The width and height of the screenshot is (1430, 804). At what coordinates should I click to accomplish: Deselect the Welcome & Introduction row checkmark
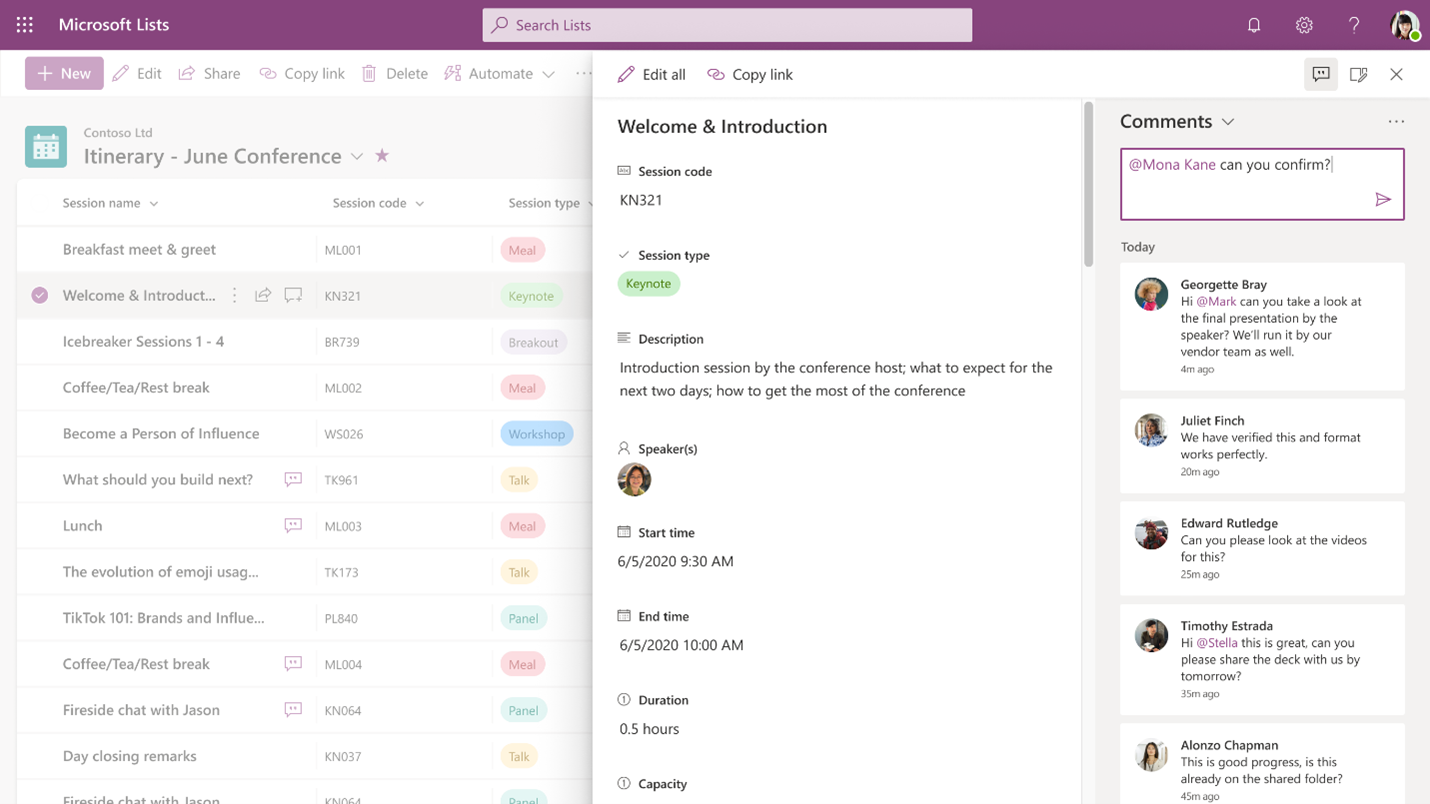coord(39,295)
